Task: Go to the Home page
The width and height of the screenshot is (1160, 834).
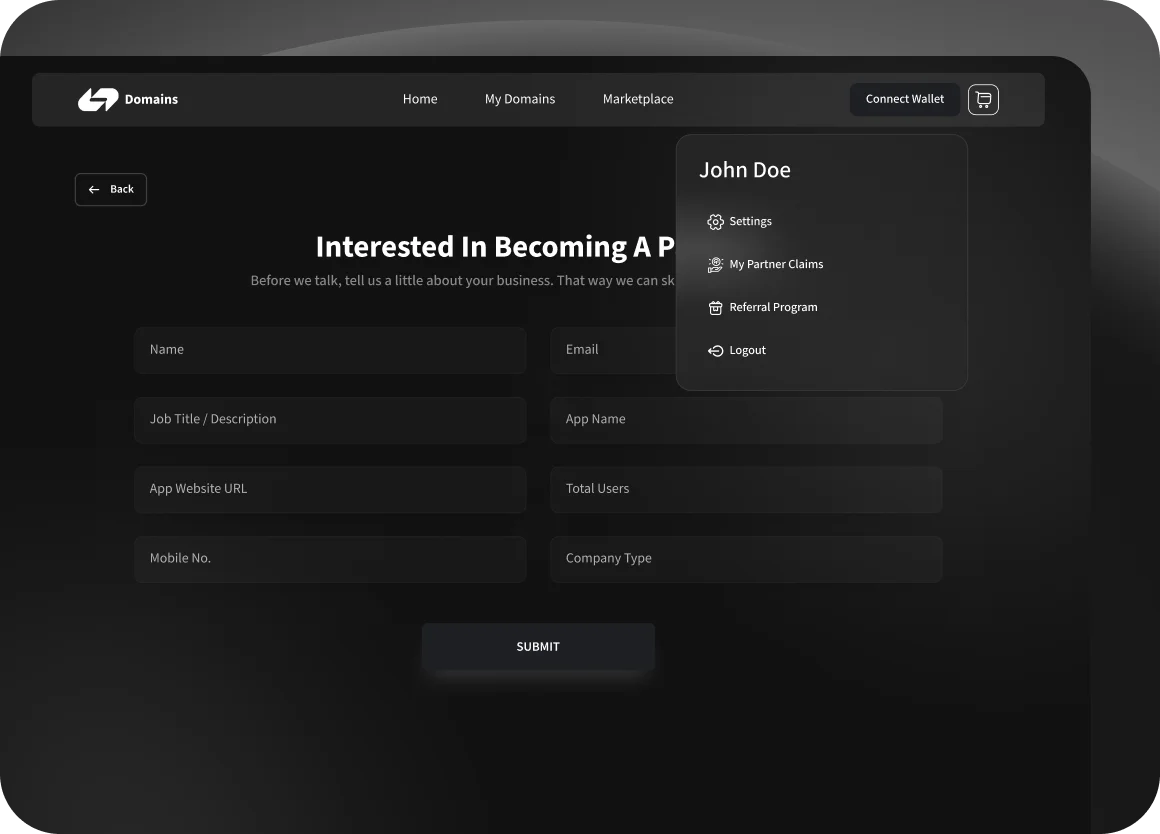Action: tap(420, 99)
